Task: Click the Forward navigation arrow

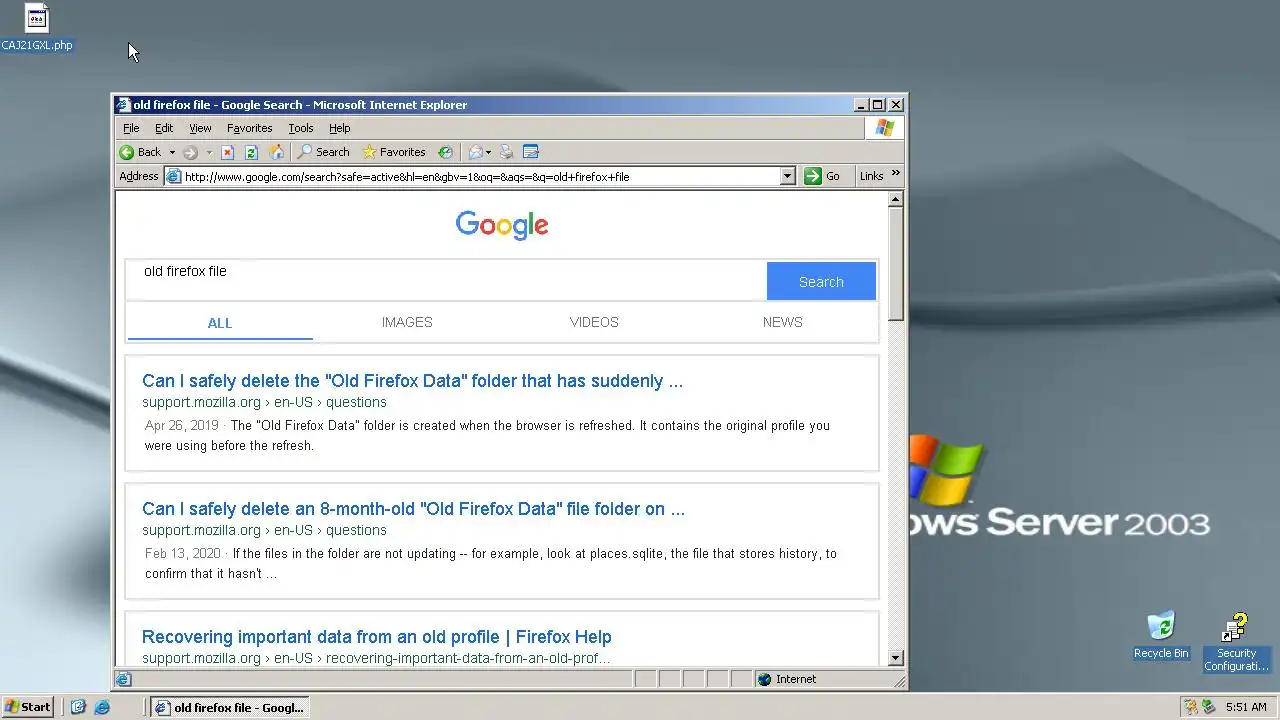Action: click(190, 152)
